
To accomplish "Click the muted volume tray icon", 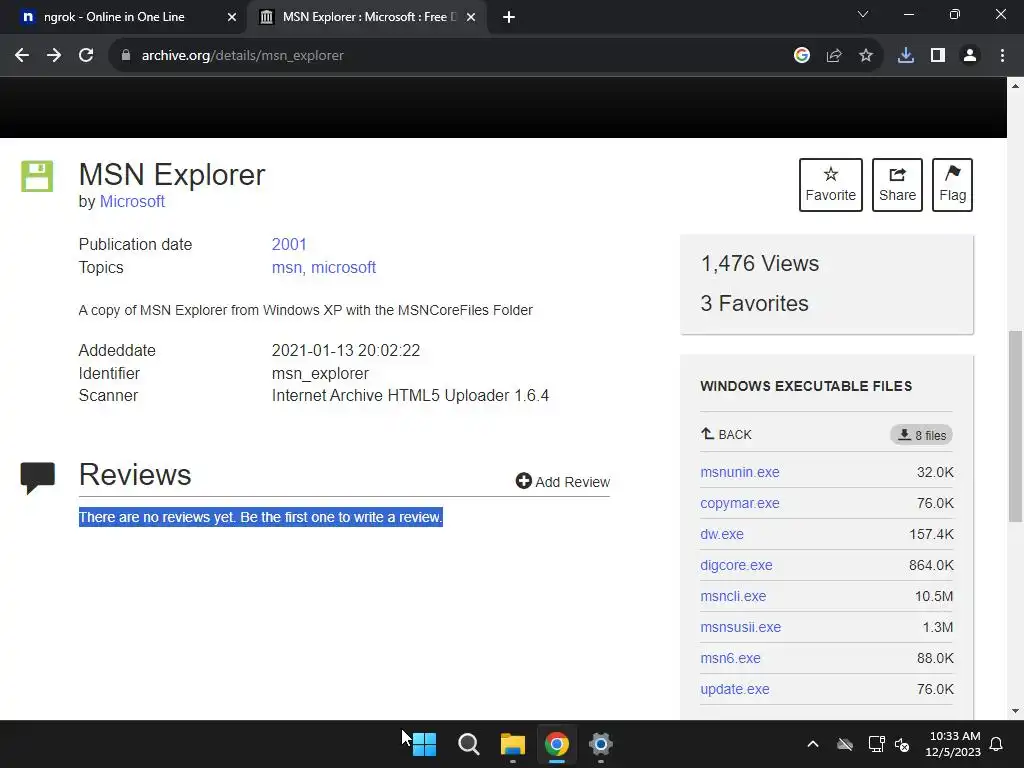I will pos(902,744).
